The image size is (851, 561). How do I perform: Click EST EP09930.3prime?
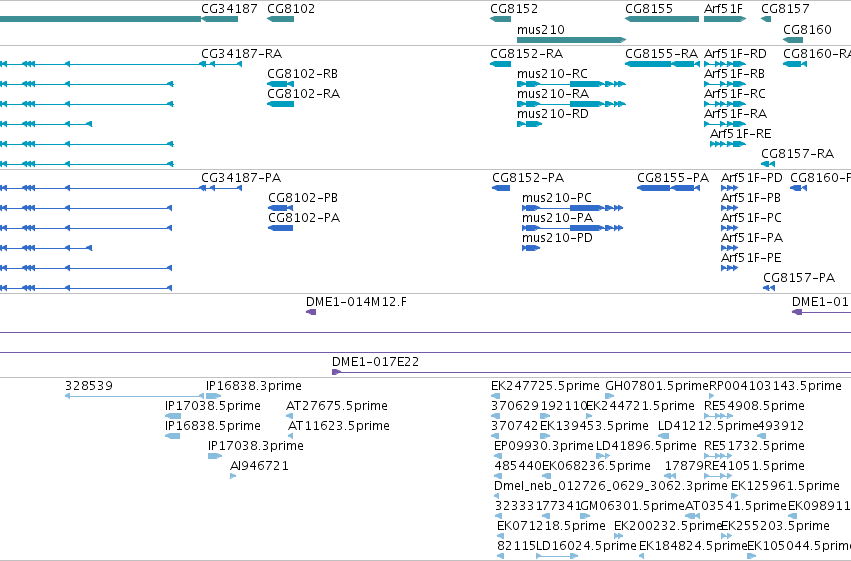[544, 447]
